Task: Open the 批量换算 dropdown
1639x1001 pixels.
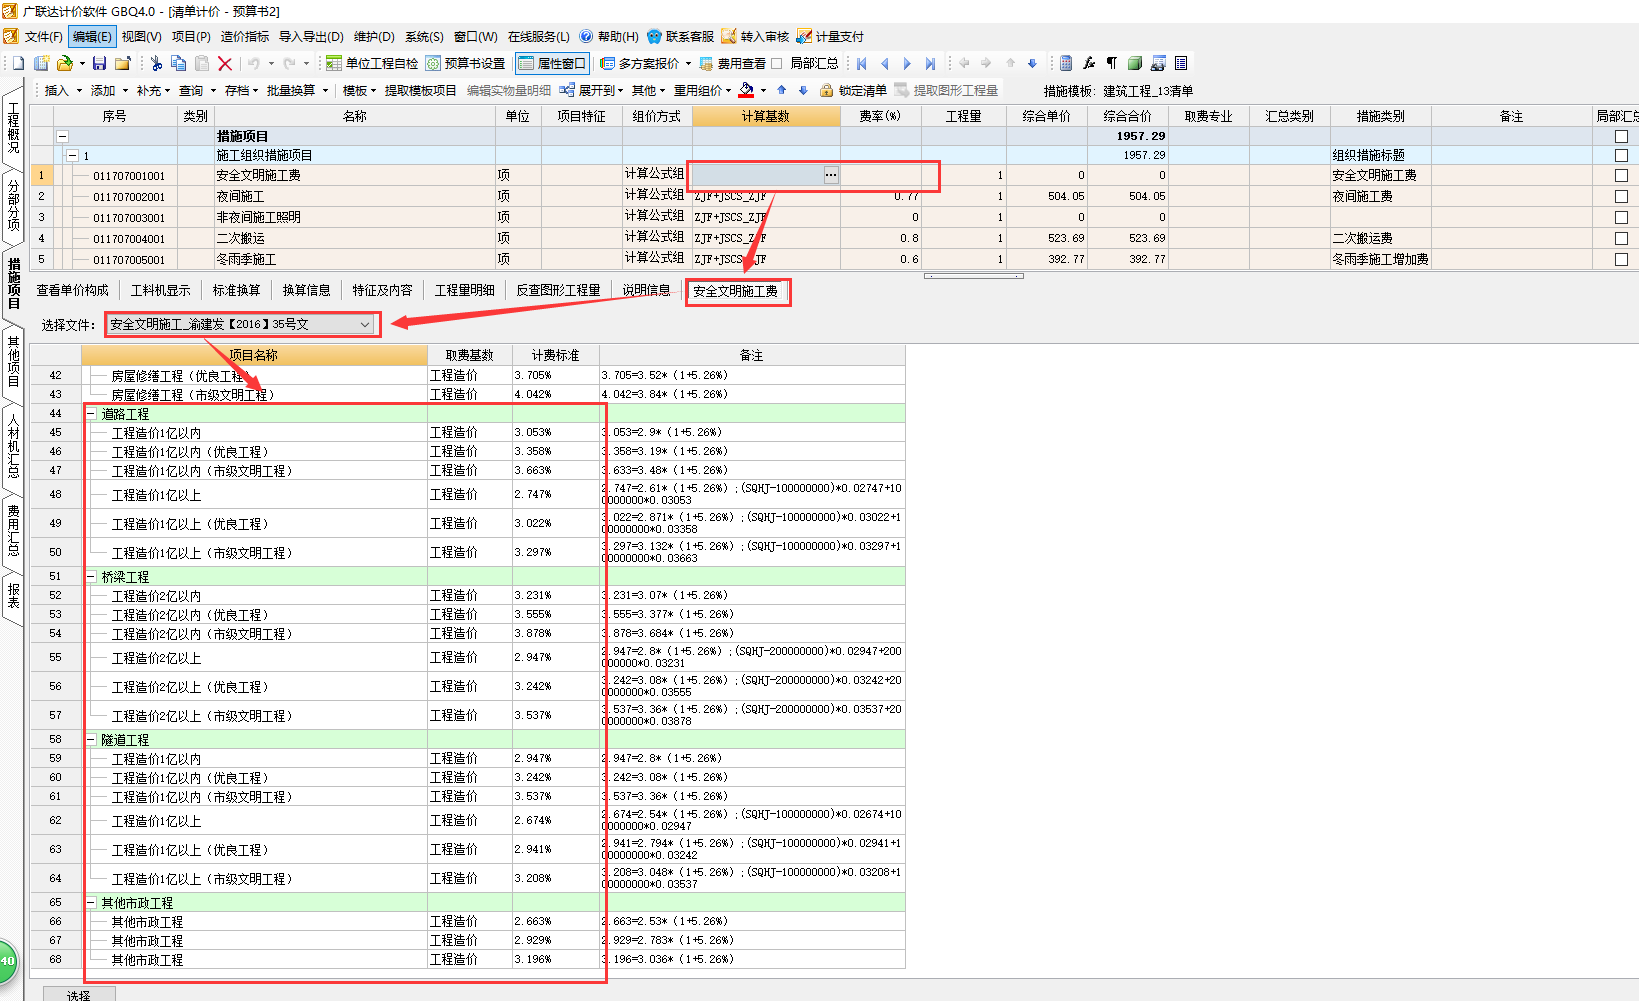Action: click(x=297, y=90)
